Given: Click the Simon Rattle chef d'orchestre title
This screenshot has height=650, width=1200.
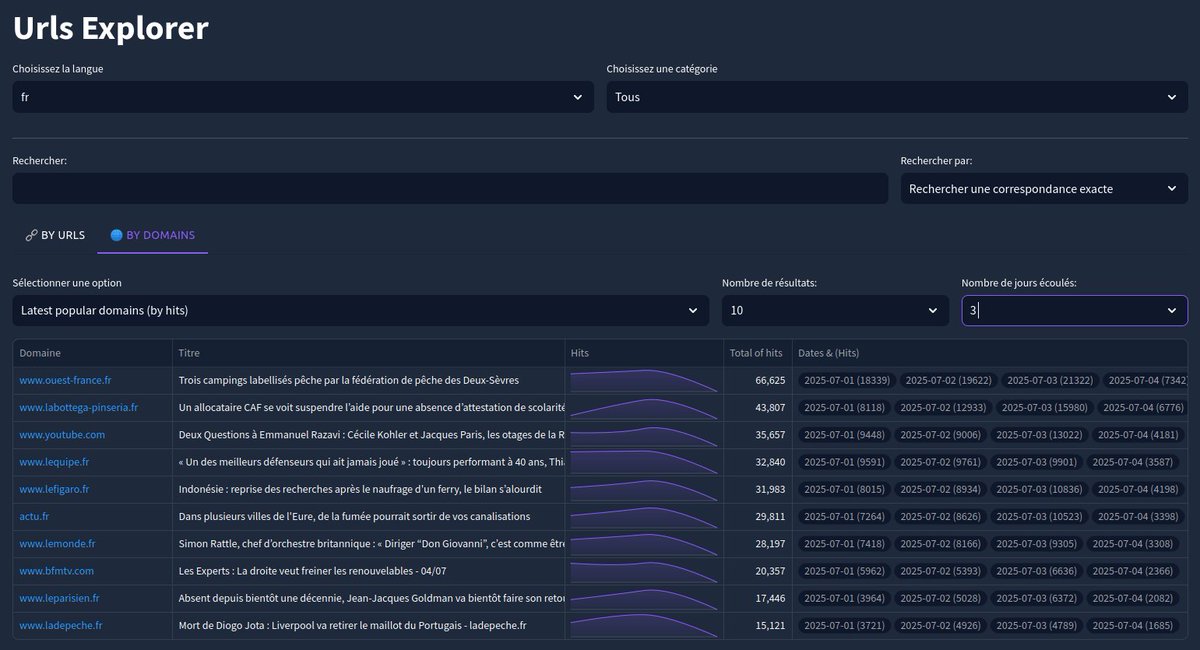Looking at the screenshot, I should point(371,543).
